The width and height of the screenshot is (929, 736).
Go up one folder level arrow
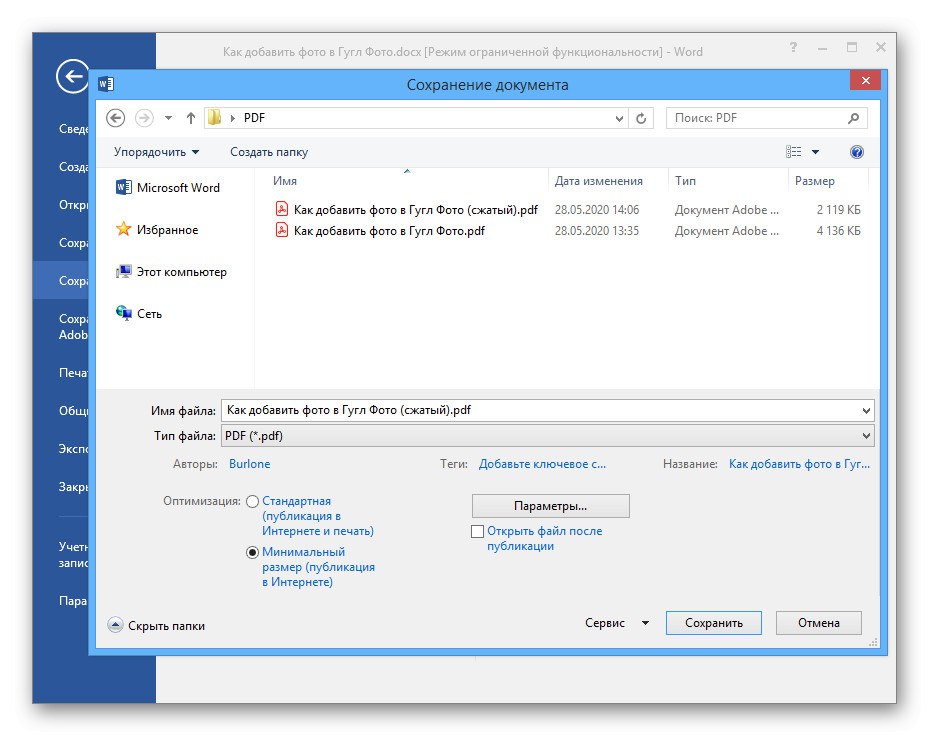point(191,119)
